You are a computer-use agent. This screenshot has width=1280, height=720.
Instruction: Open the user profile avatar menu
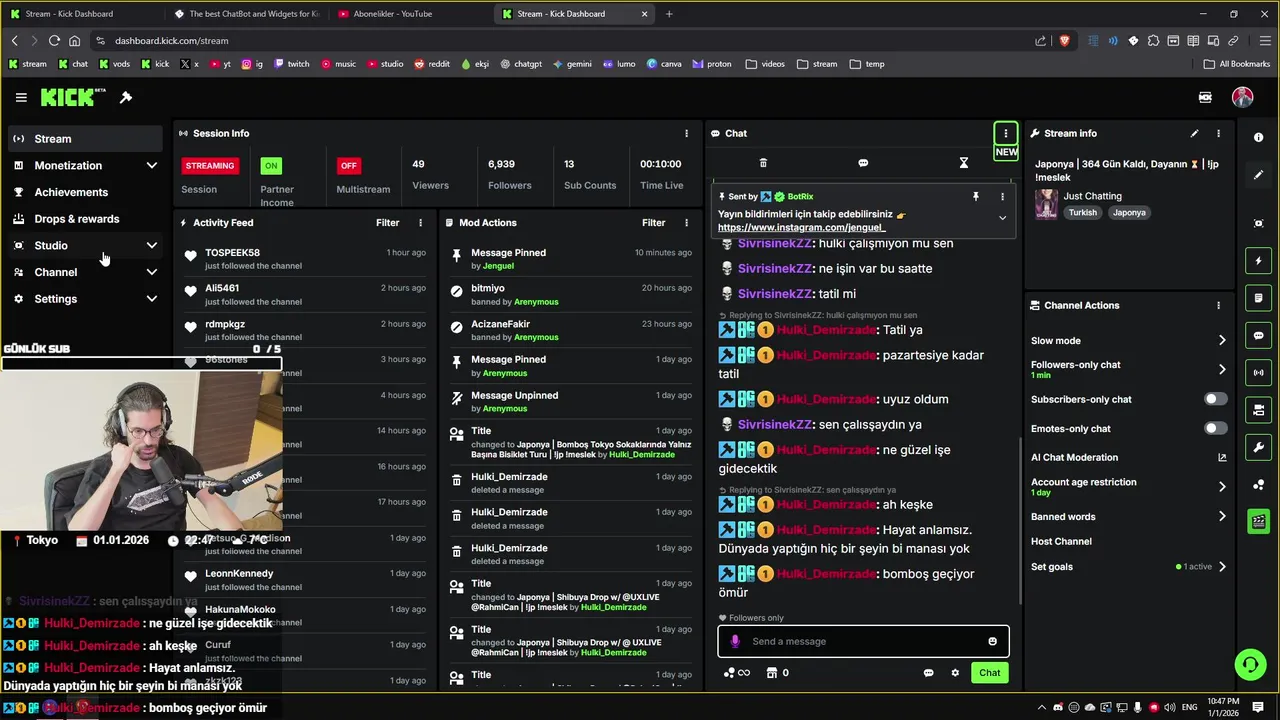click(1242, 97)
